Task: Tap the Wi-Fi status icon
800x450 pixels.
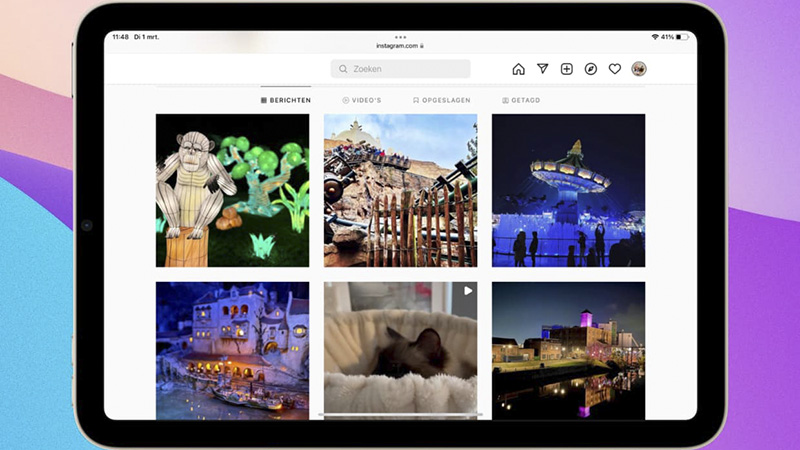Action: [x=655, y=37]
